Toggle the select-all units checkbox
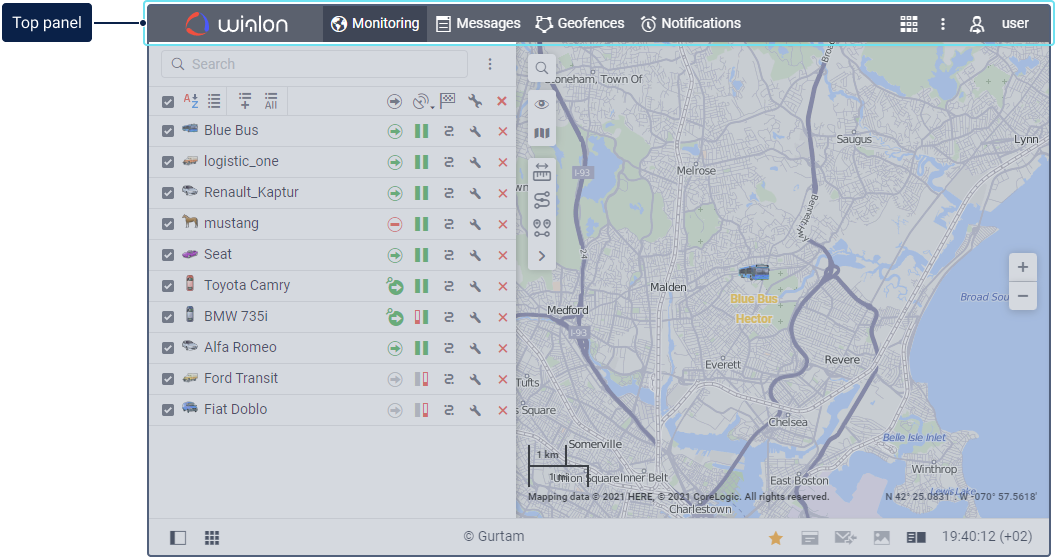The width and height of the screenshot is (1055, 557). [168, 102]
